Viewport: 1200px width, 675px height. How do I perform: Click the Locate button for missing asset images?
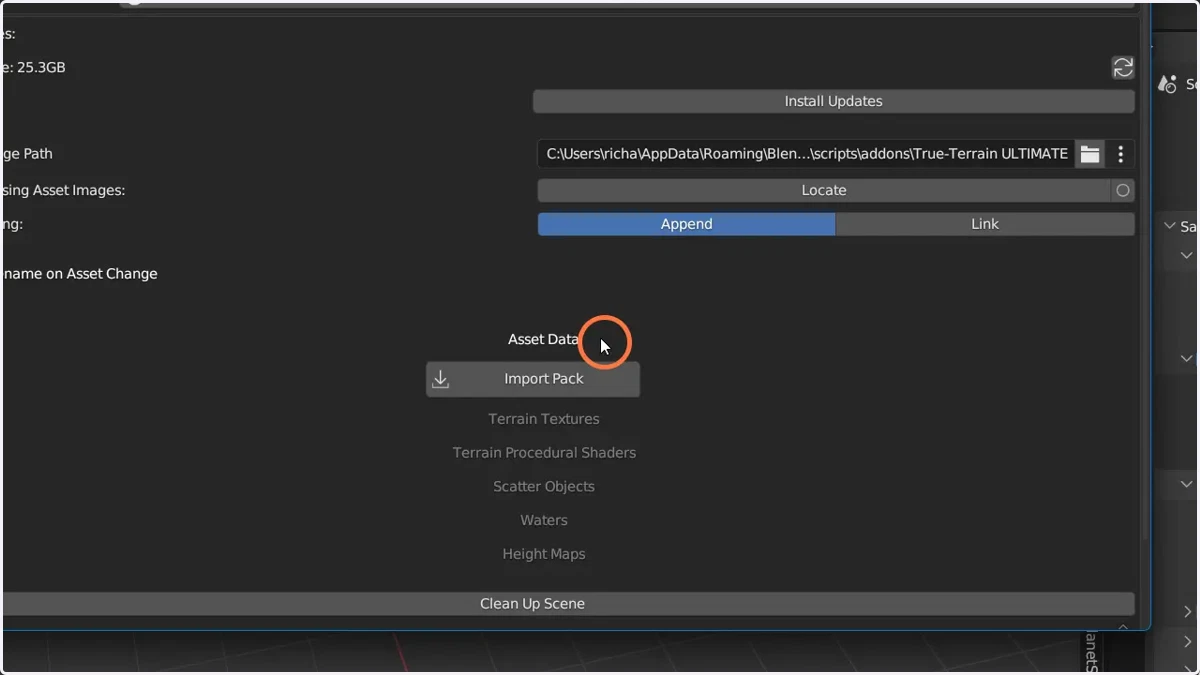(824, 190)
